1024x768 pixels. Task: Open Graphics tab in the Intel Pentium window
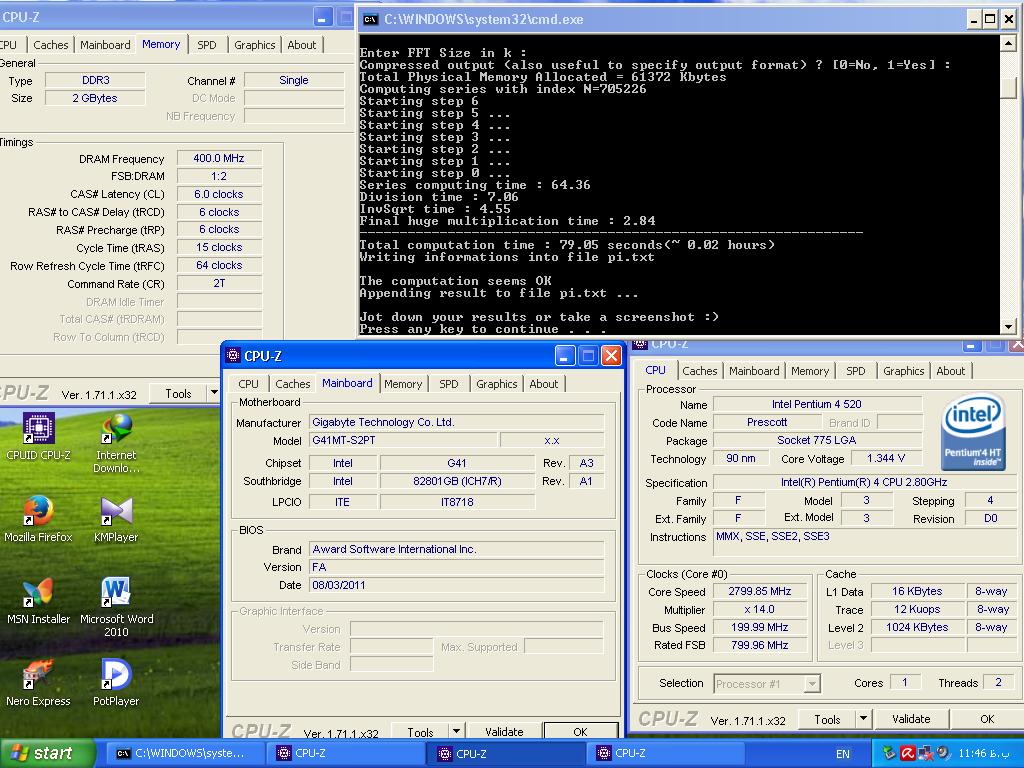[903, 371]
